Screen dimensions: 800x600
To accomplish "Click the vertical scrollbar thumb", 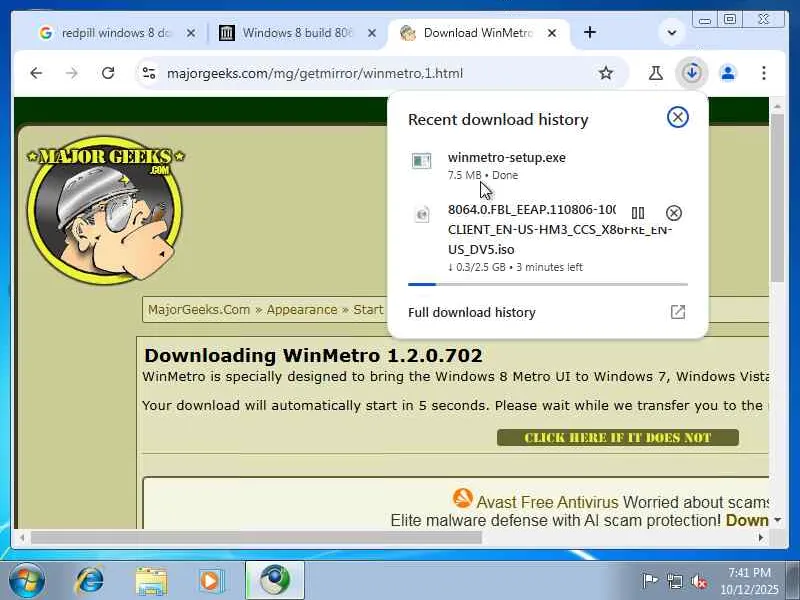I will [x=777, y=197].
